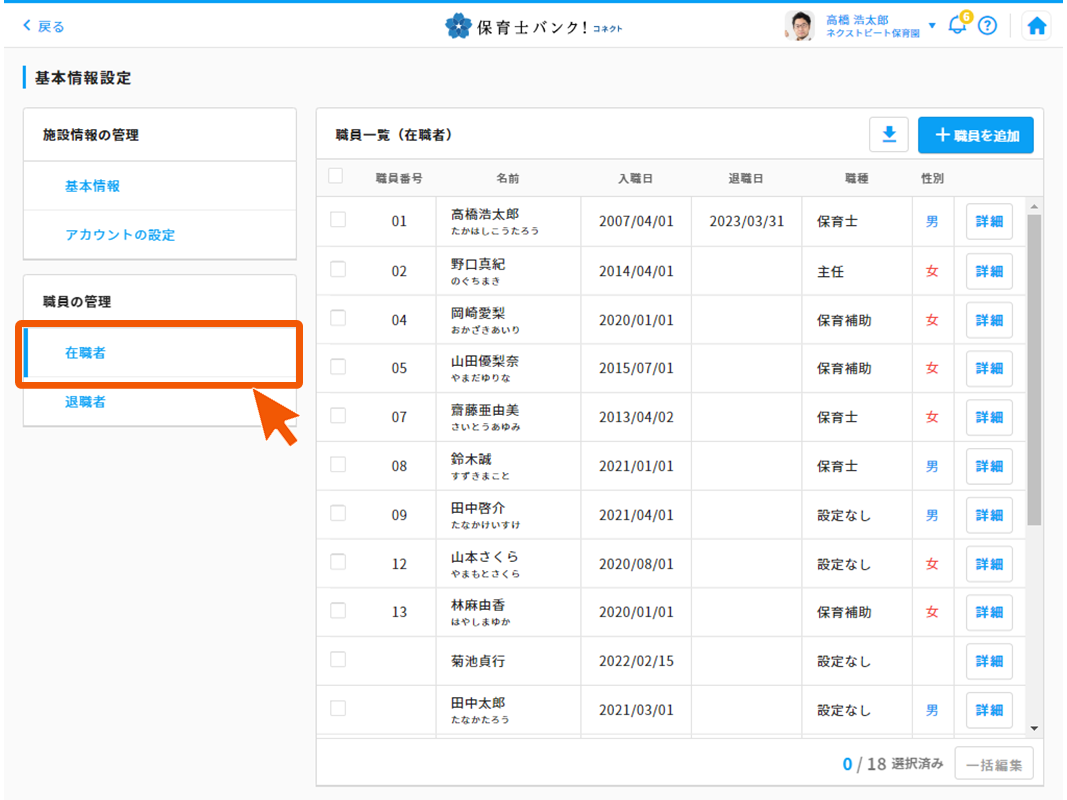Image resolution: width=1067 pixels, height=800 pixels.
Task: Click the download staff list icon
Action: pyautogui.click(x=889, y=135)
